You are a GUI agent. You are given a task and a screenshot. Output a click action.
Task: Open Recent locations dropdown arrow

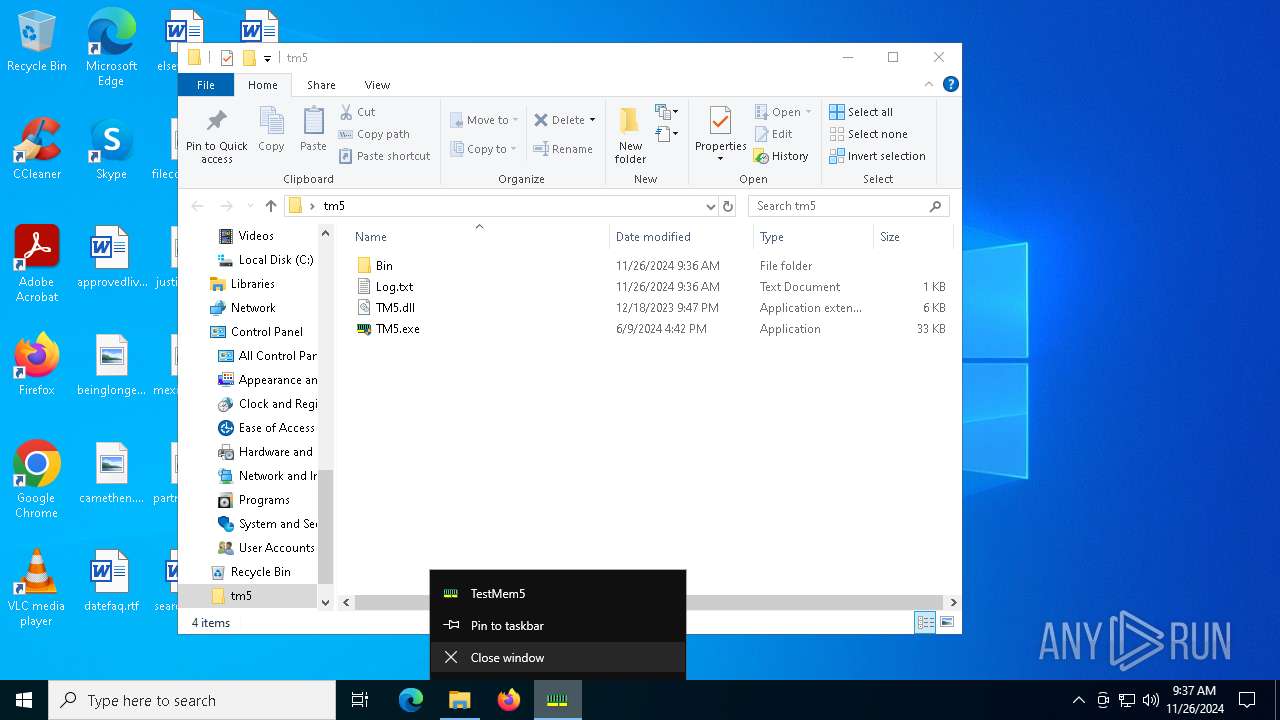click(250, 206)
